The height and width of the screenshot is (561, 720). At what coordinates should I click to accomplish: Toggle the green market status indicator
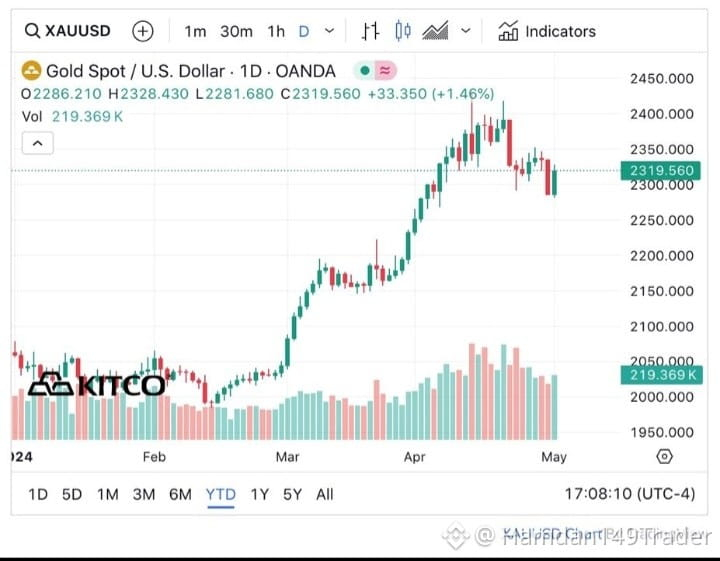365,71
